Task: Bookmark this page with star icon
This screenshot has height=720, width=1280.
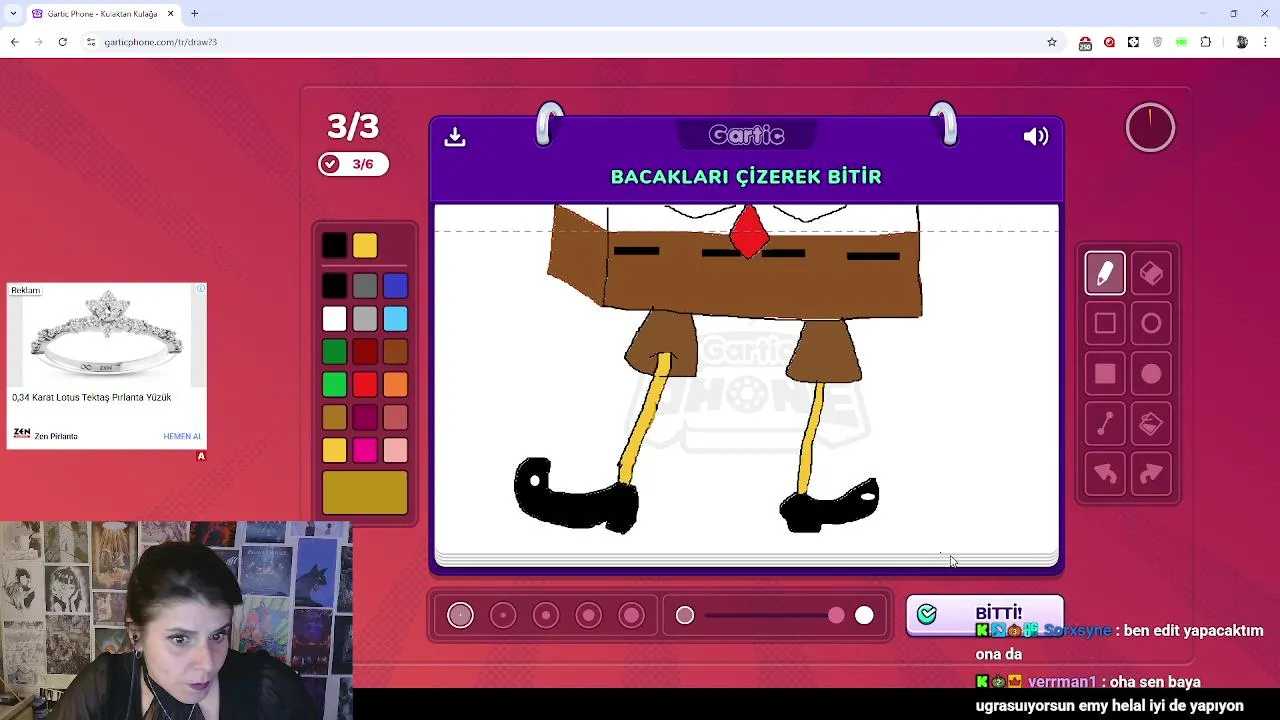Action: tap(1052, 42)
